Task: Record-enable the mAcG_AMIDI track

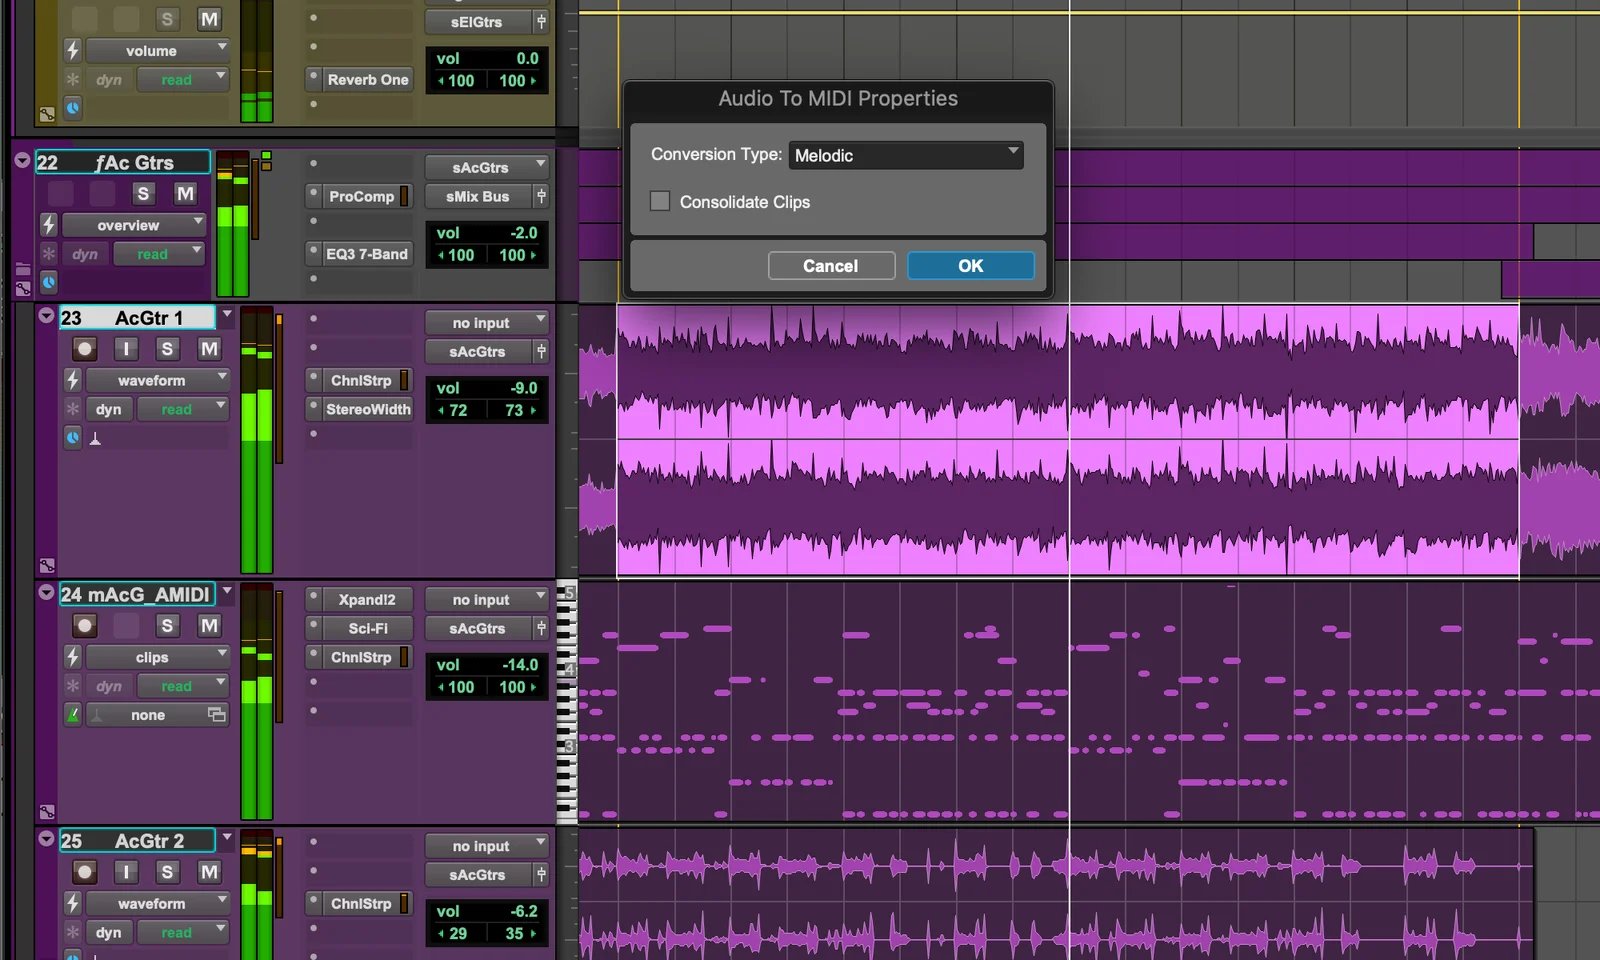Action: [85, 626]
